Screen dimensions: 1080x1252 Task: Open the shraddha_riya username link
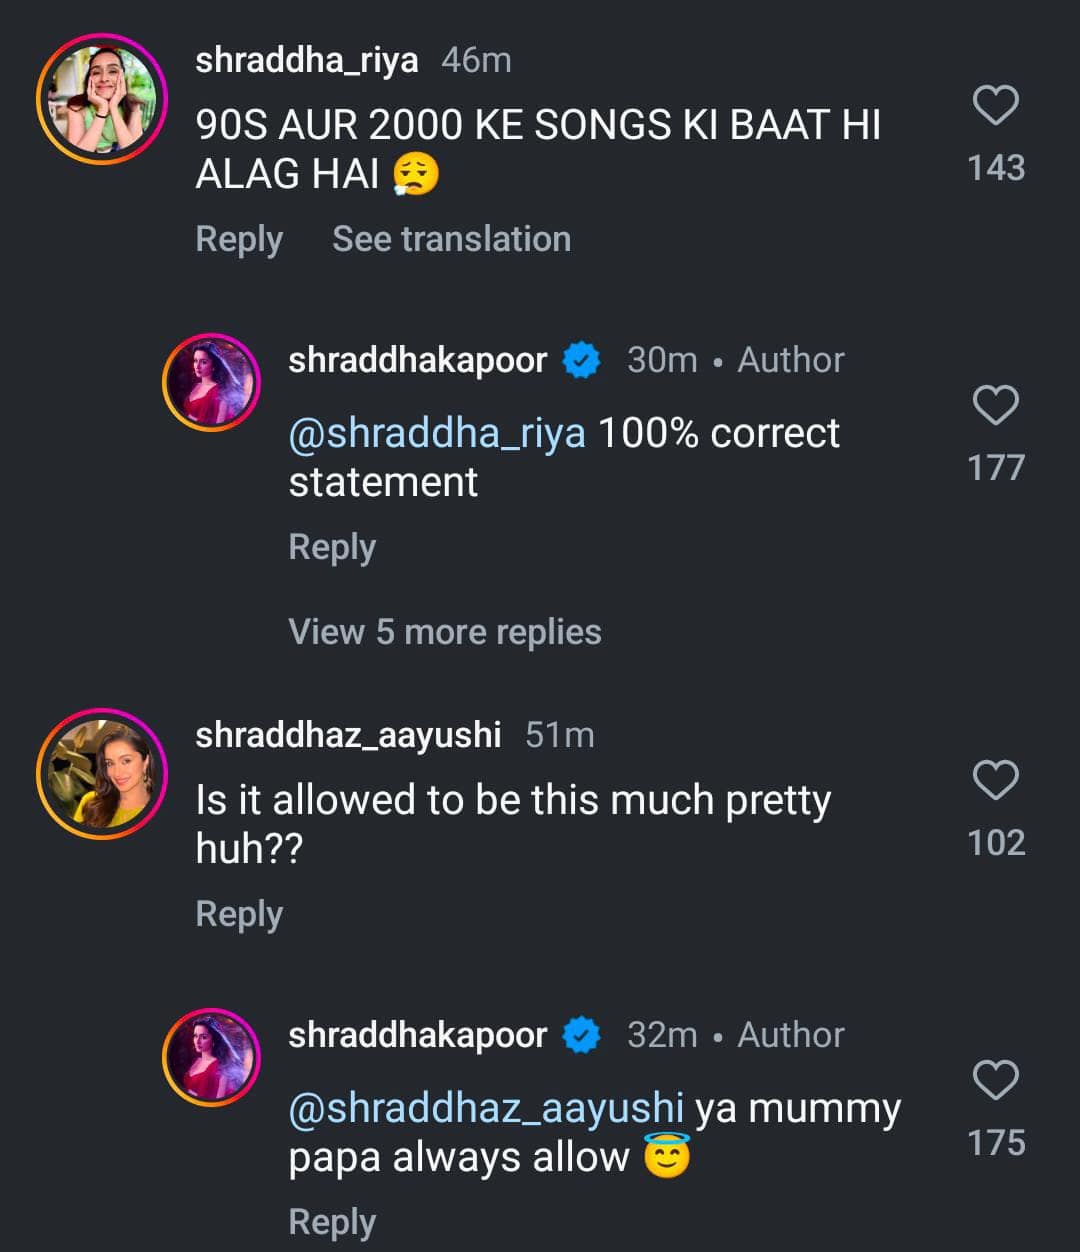coord(307,60)
